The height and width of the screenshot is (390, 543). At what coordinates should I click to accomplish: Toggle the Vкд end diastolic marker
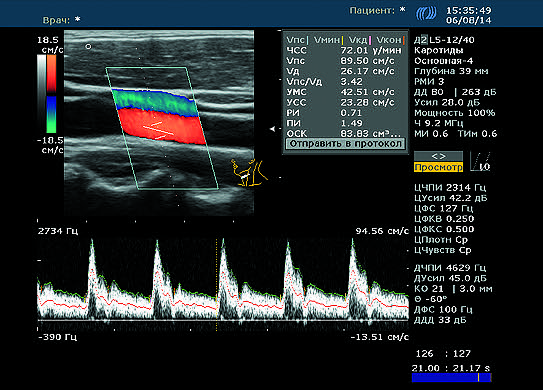(359, 40)
